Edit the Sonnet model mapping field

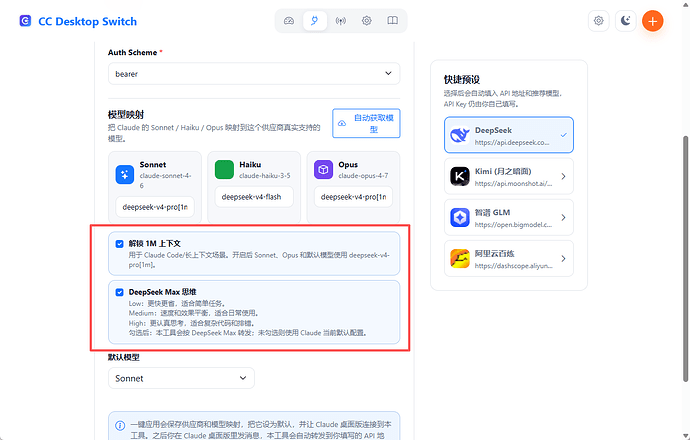coord(155,207)
